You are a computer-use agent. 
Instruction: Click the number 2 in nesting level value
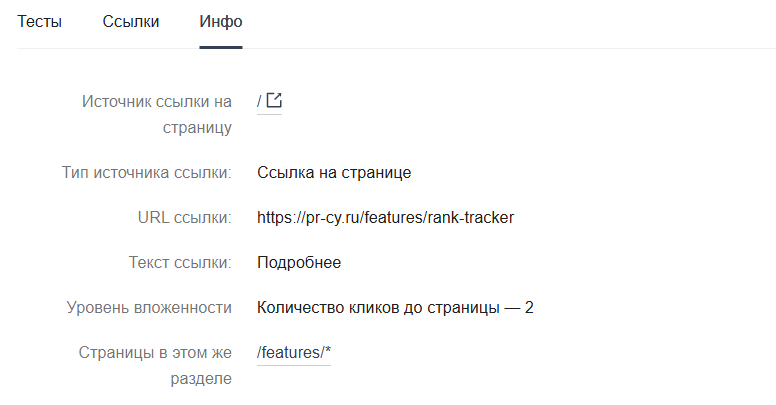click(529, 307)
